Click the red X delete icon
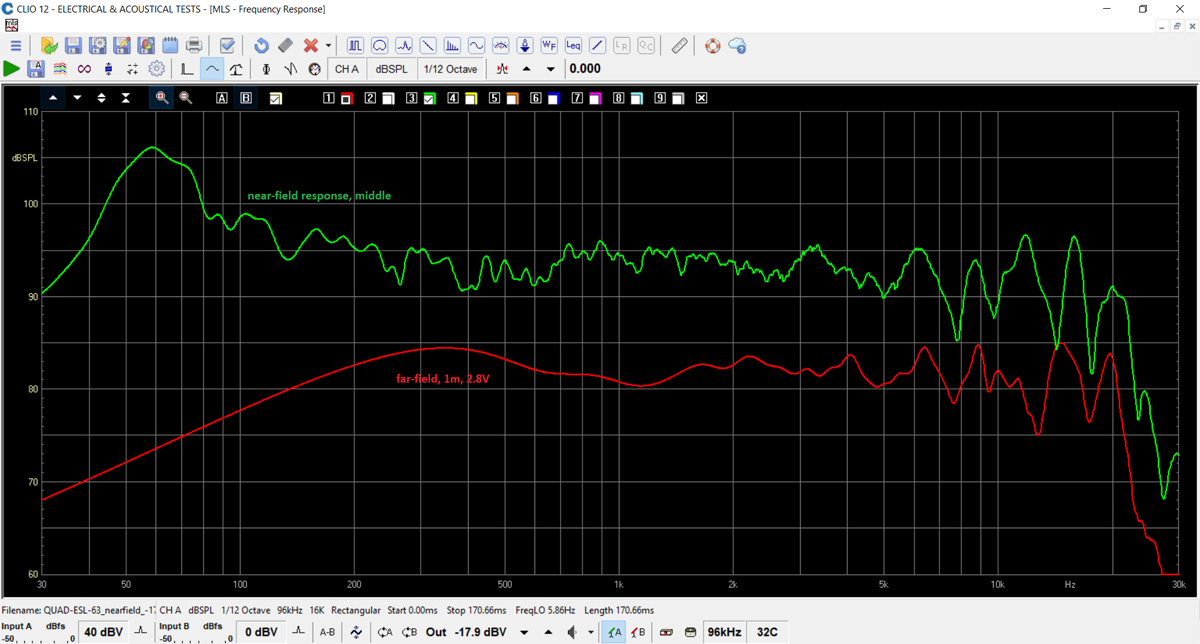This screenshot has height=644, width=1200. coord(311,45)
